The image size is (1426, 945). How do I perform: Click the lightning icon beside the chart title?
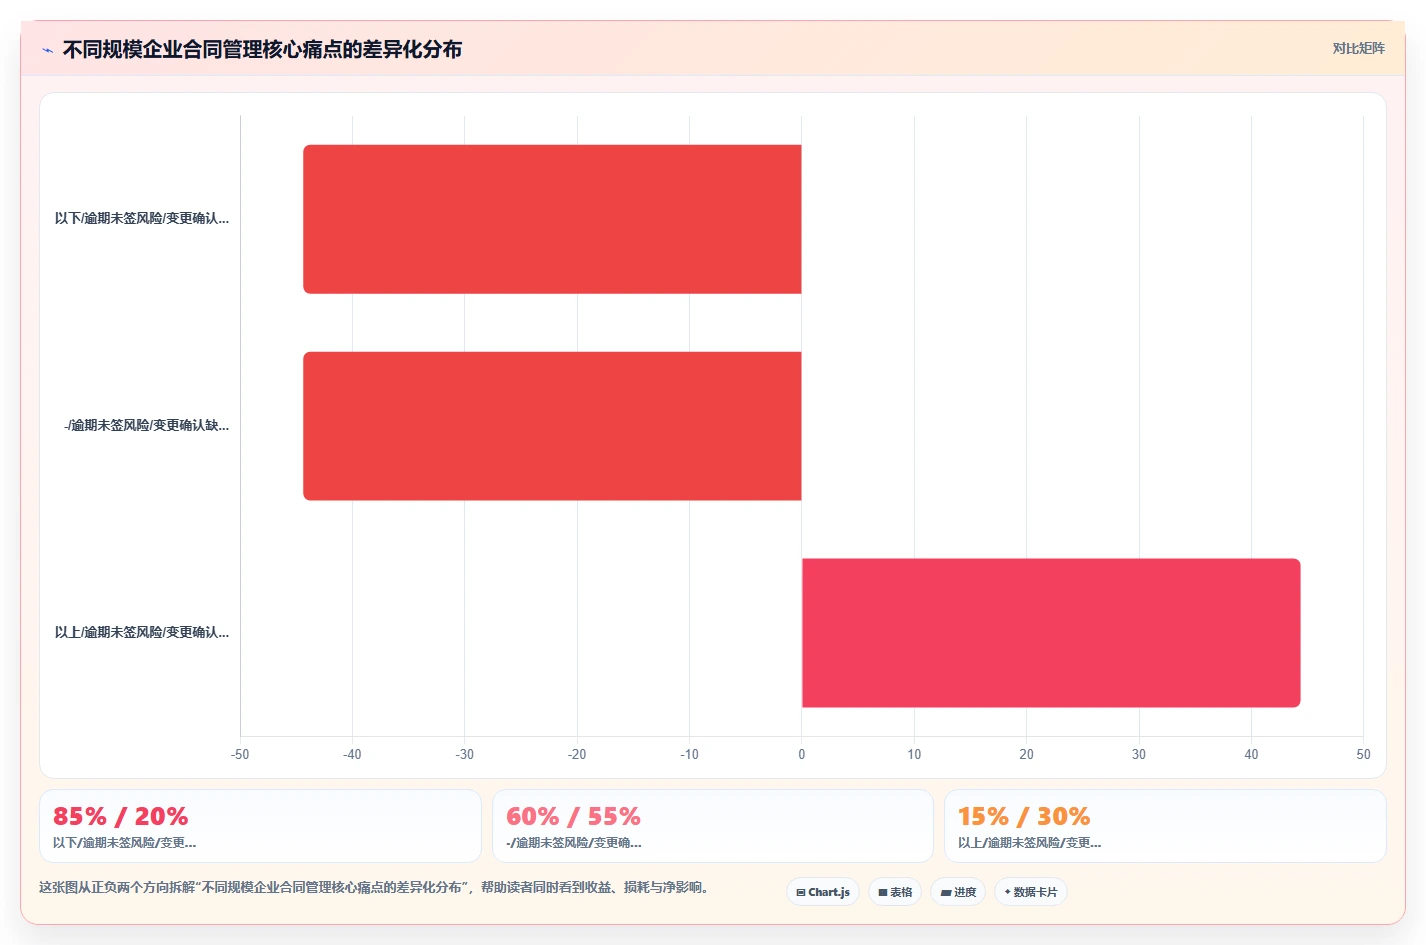tap(47, 50)
